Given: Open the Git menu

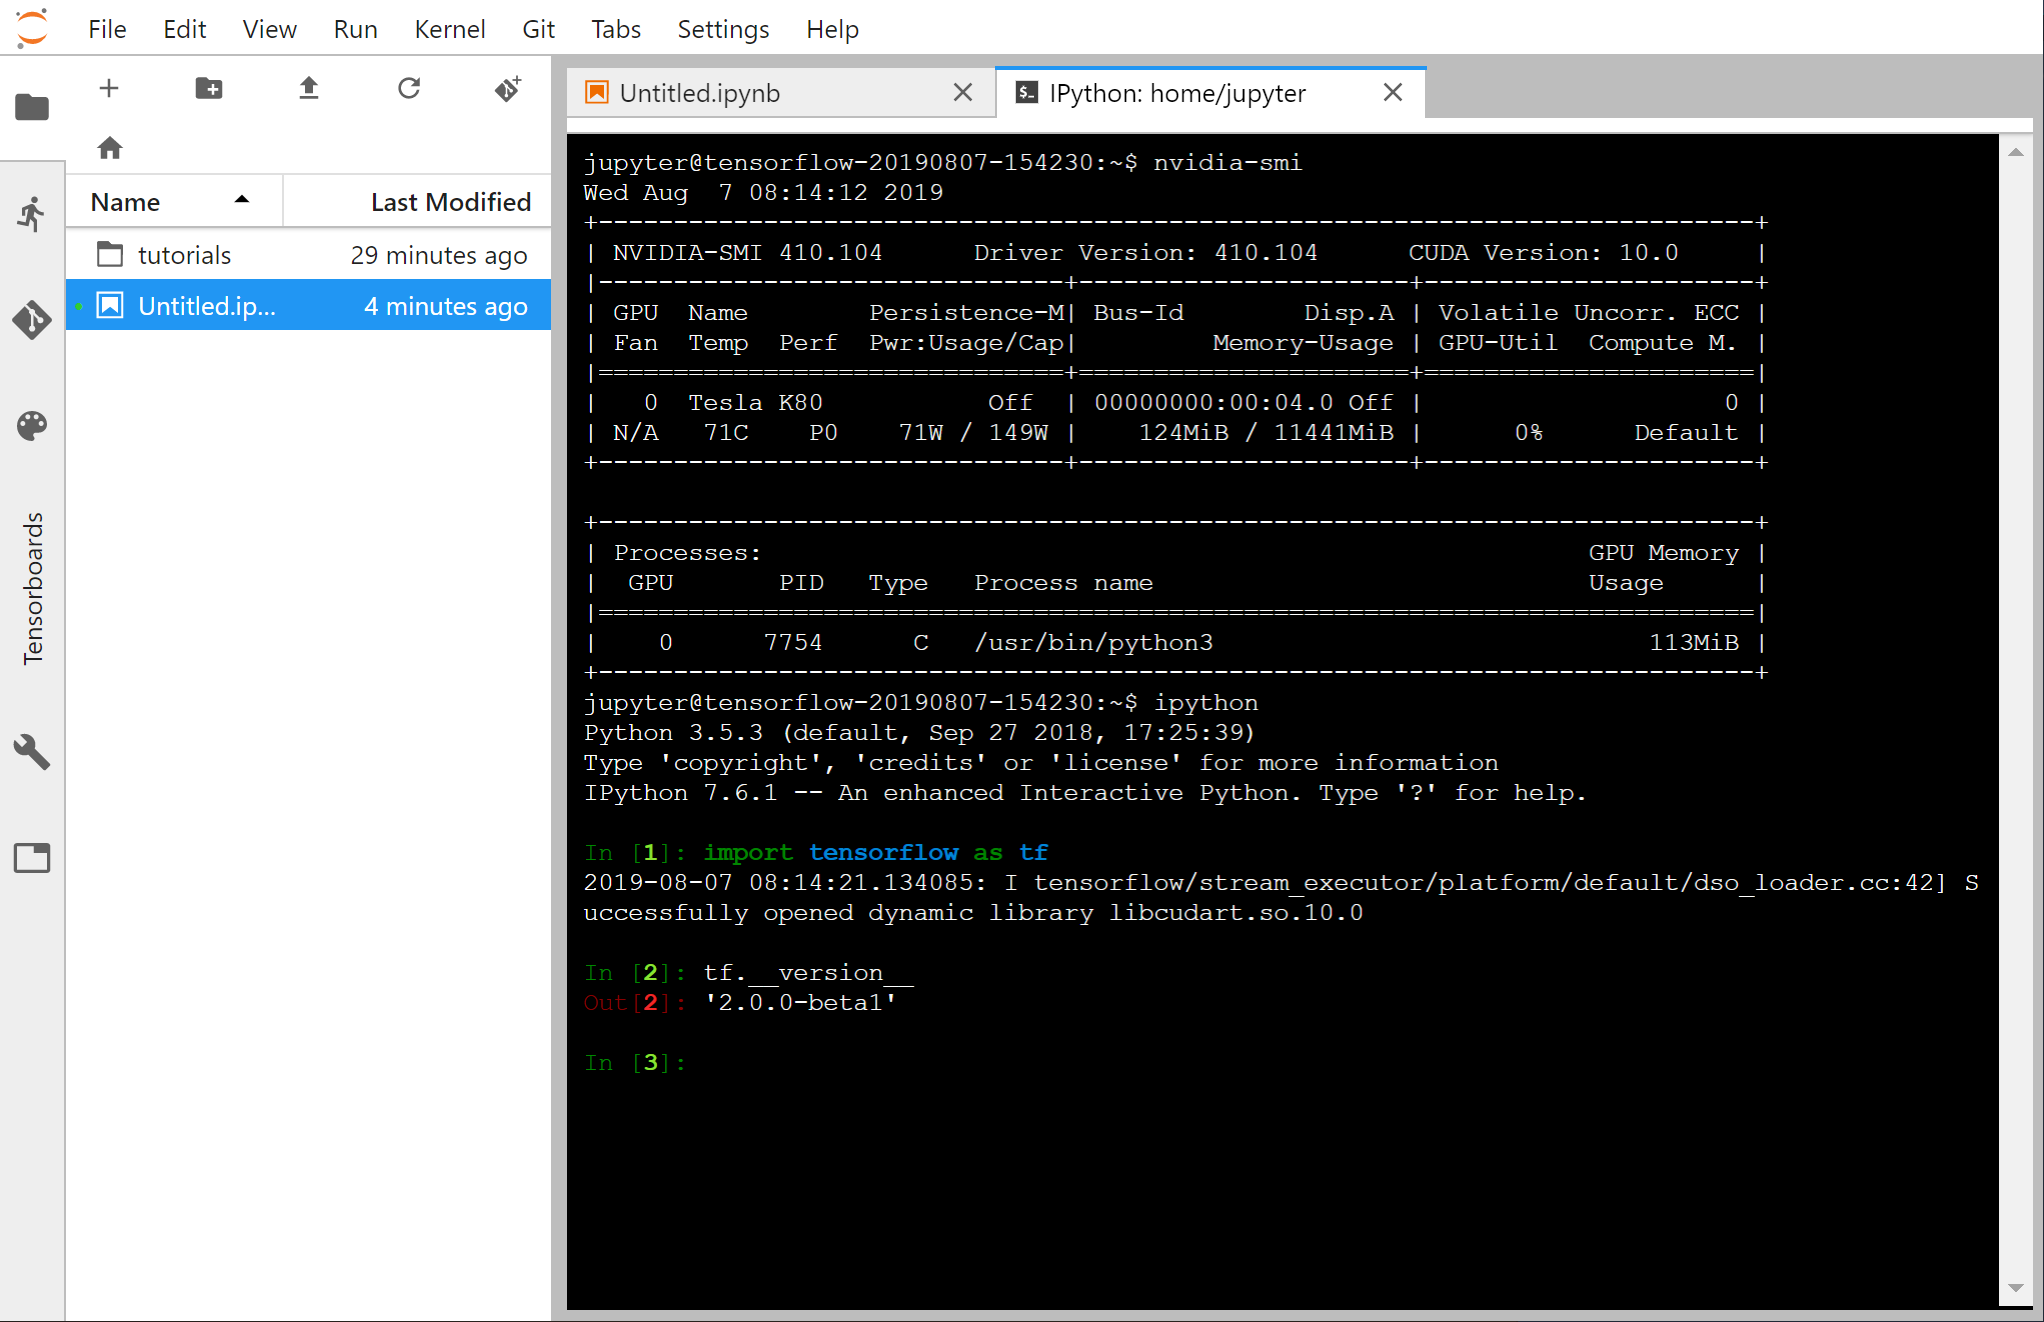Looking at the screenshot, I should (x=538, y=29).
